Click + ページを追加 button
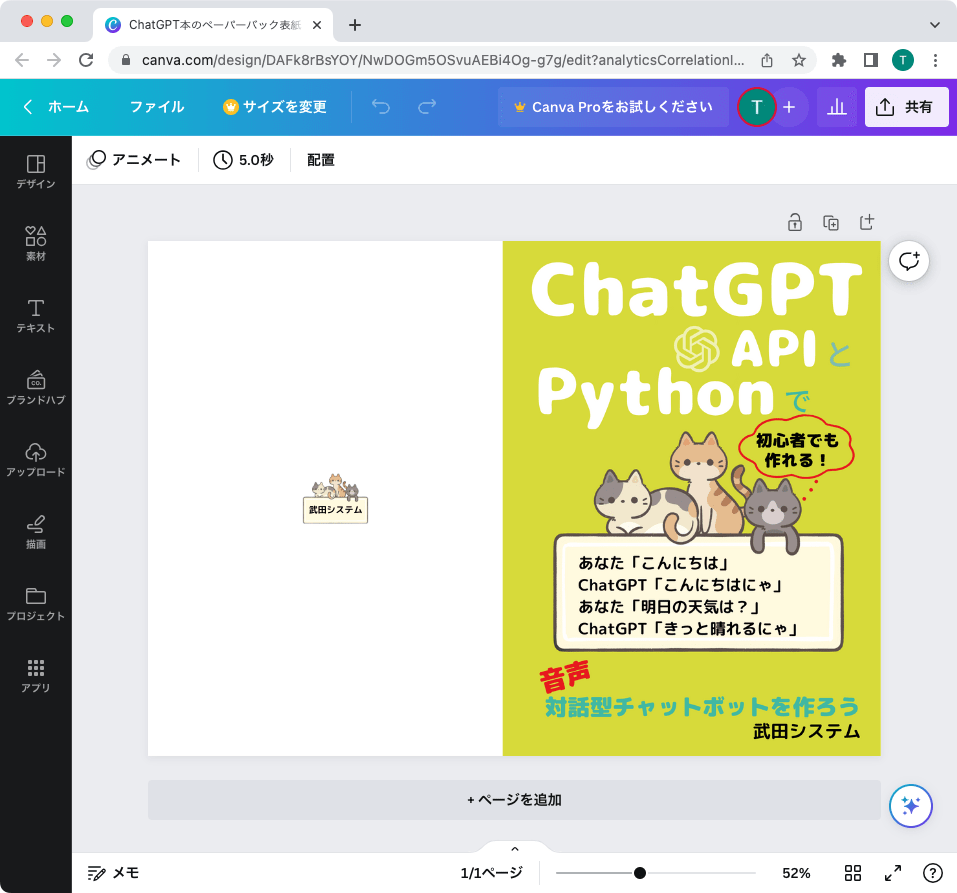This screenshot has width=957, height=893. coord(514,800)
